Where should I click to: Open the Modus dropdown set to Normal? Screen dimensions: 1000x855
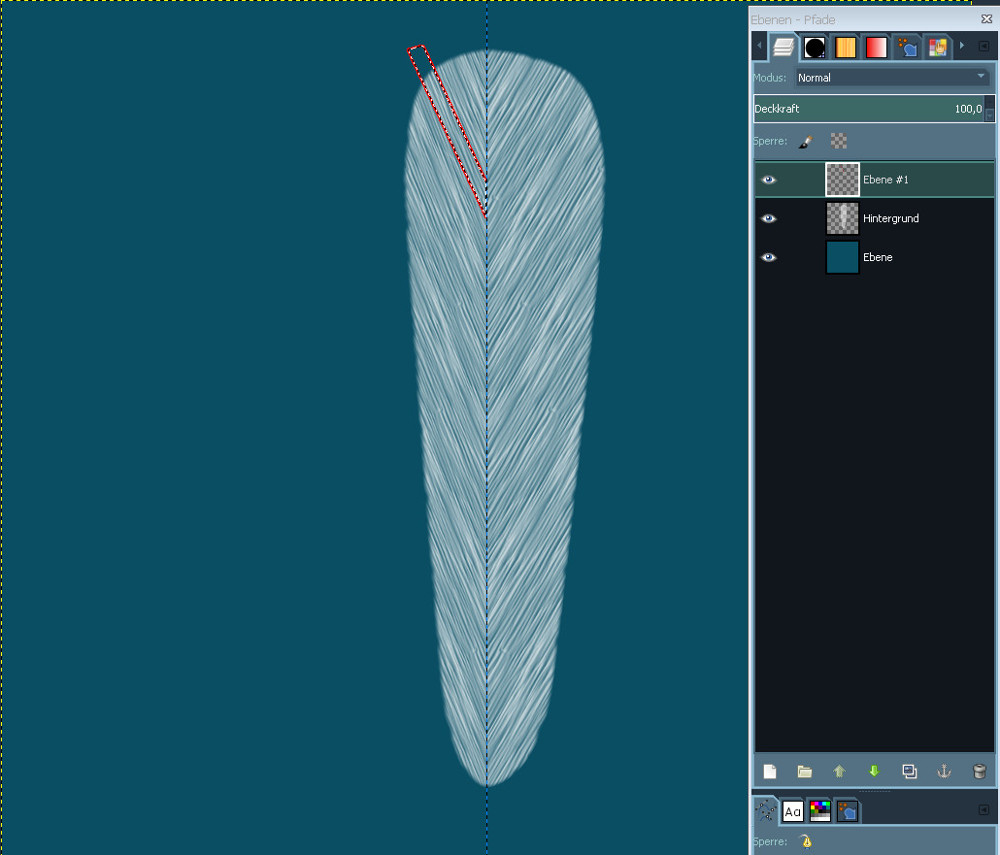pyautogui.click(x=892, y=77)
